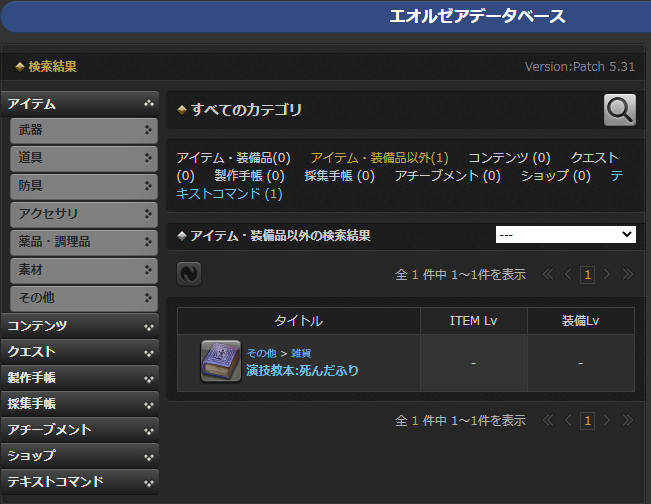Open the その他 sidebar category
The width and height of the screenshot is (651, 504).
point(84,298)
